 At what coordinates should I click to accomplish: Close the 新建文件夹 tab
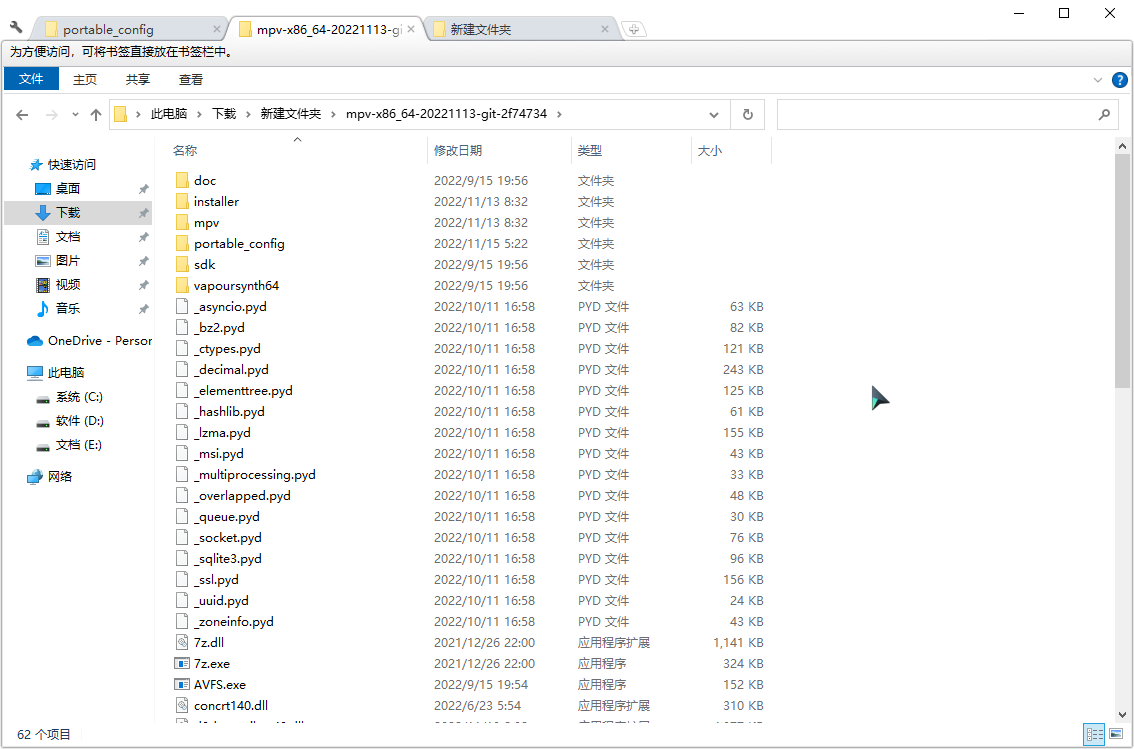point(605,29)
